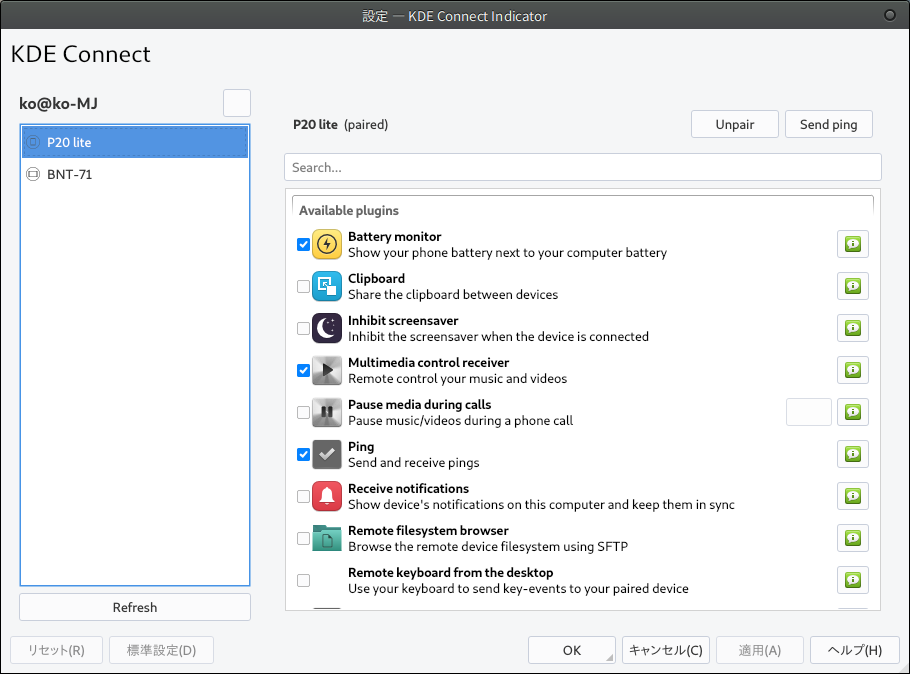Image resolution: width=910 pixels, height=674 pixels.
Task: Click the Receive notifications bell icon
Action: [x=327, y=496]
